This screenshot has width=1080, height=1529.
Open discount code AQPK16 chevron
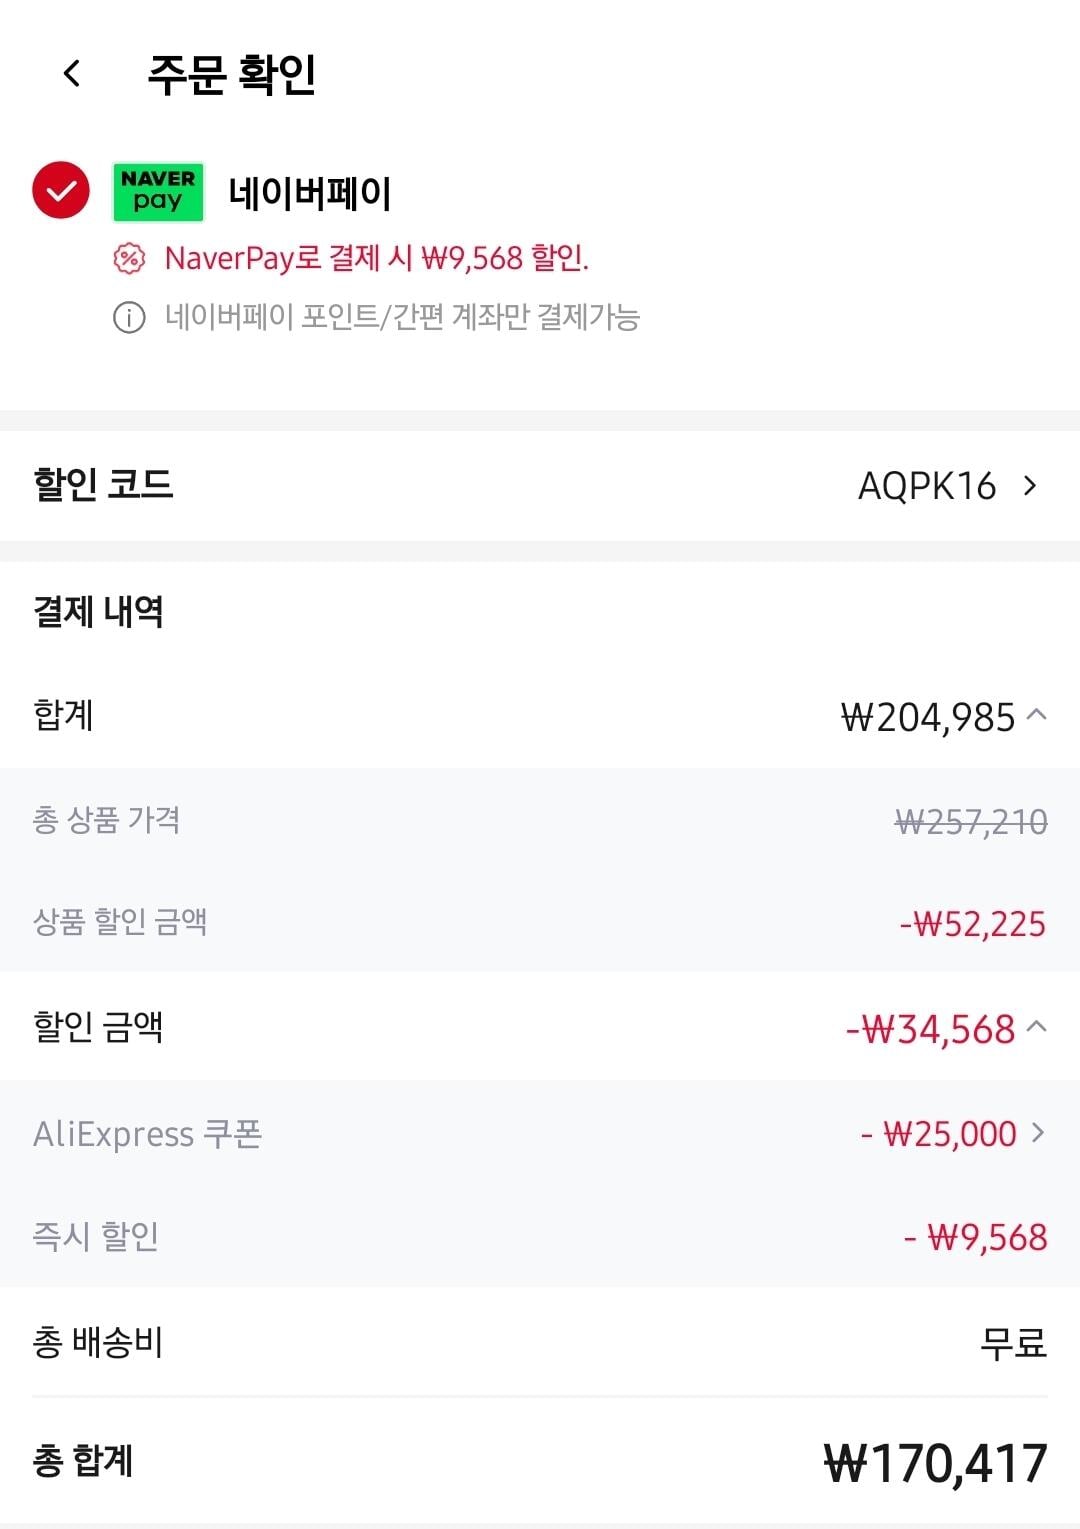(x=1030, y=486)
